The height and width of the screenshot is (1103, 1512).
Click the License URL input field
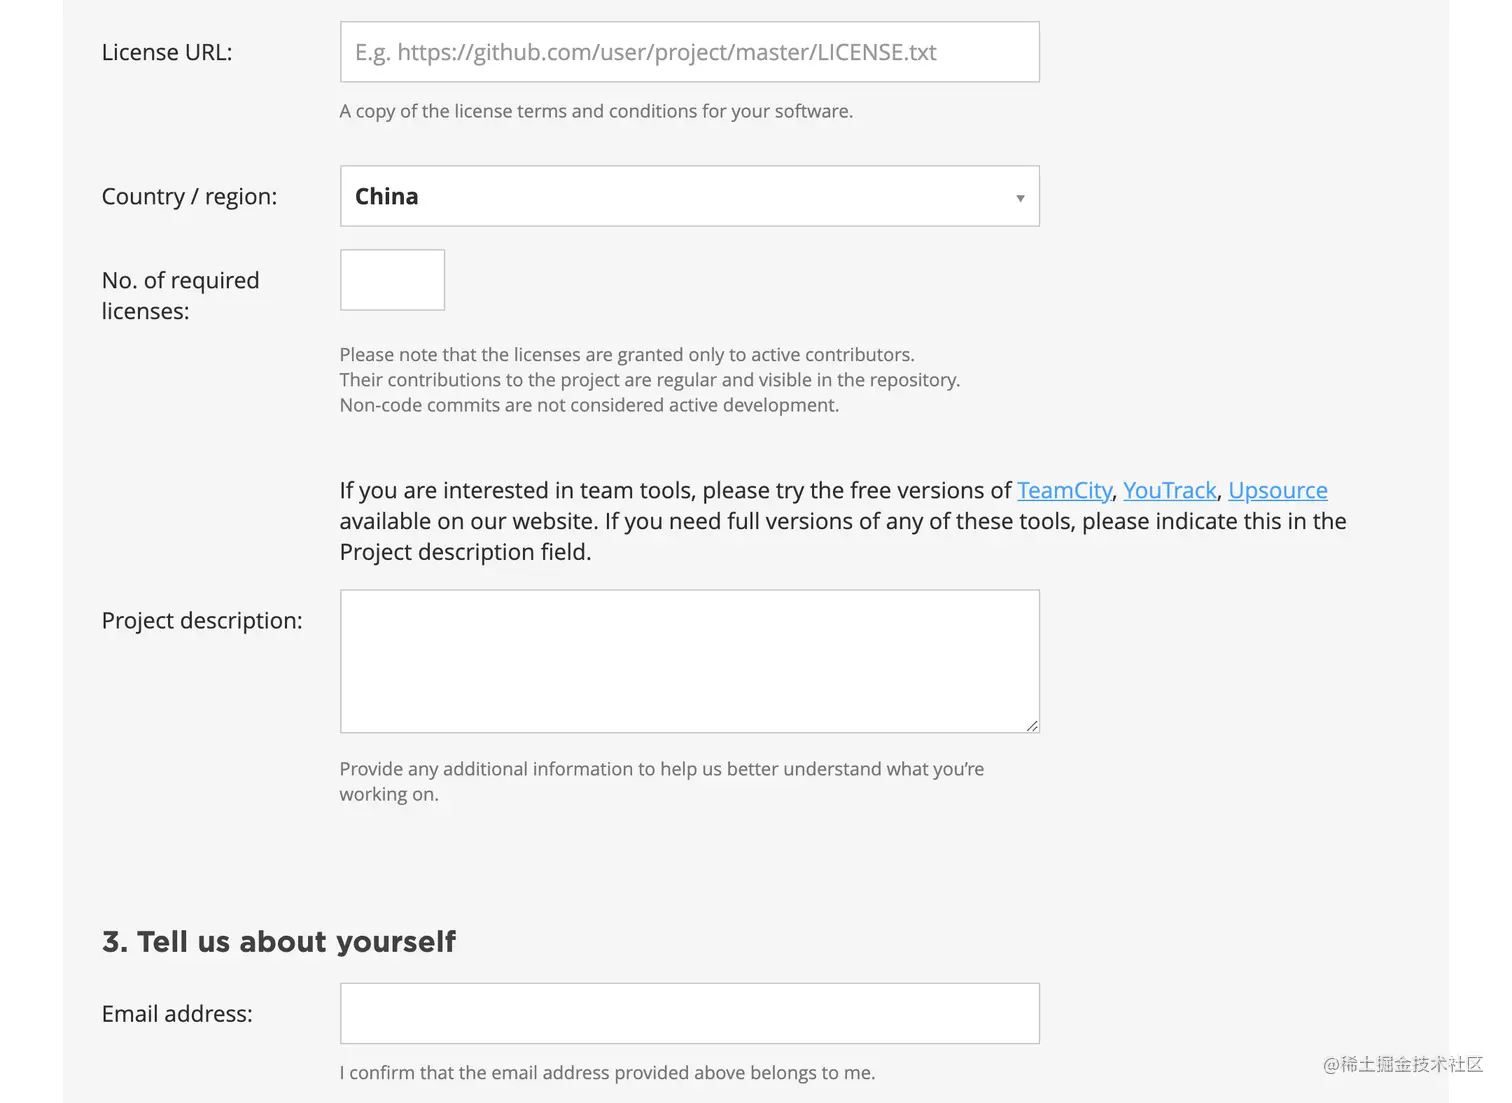click(689, 52)
